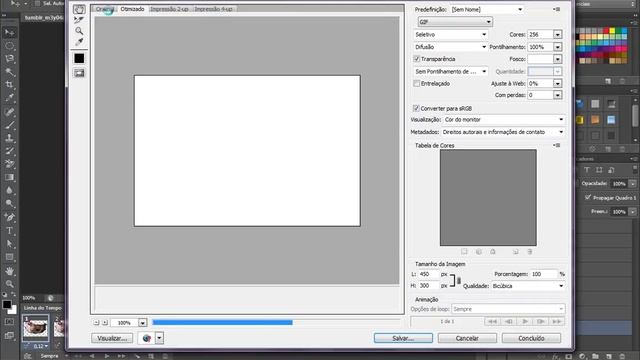Screen dimensions: 640x360
Task: Toggle slices visibility icon in dialog
Action: 79,73
